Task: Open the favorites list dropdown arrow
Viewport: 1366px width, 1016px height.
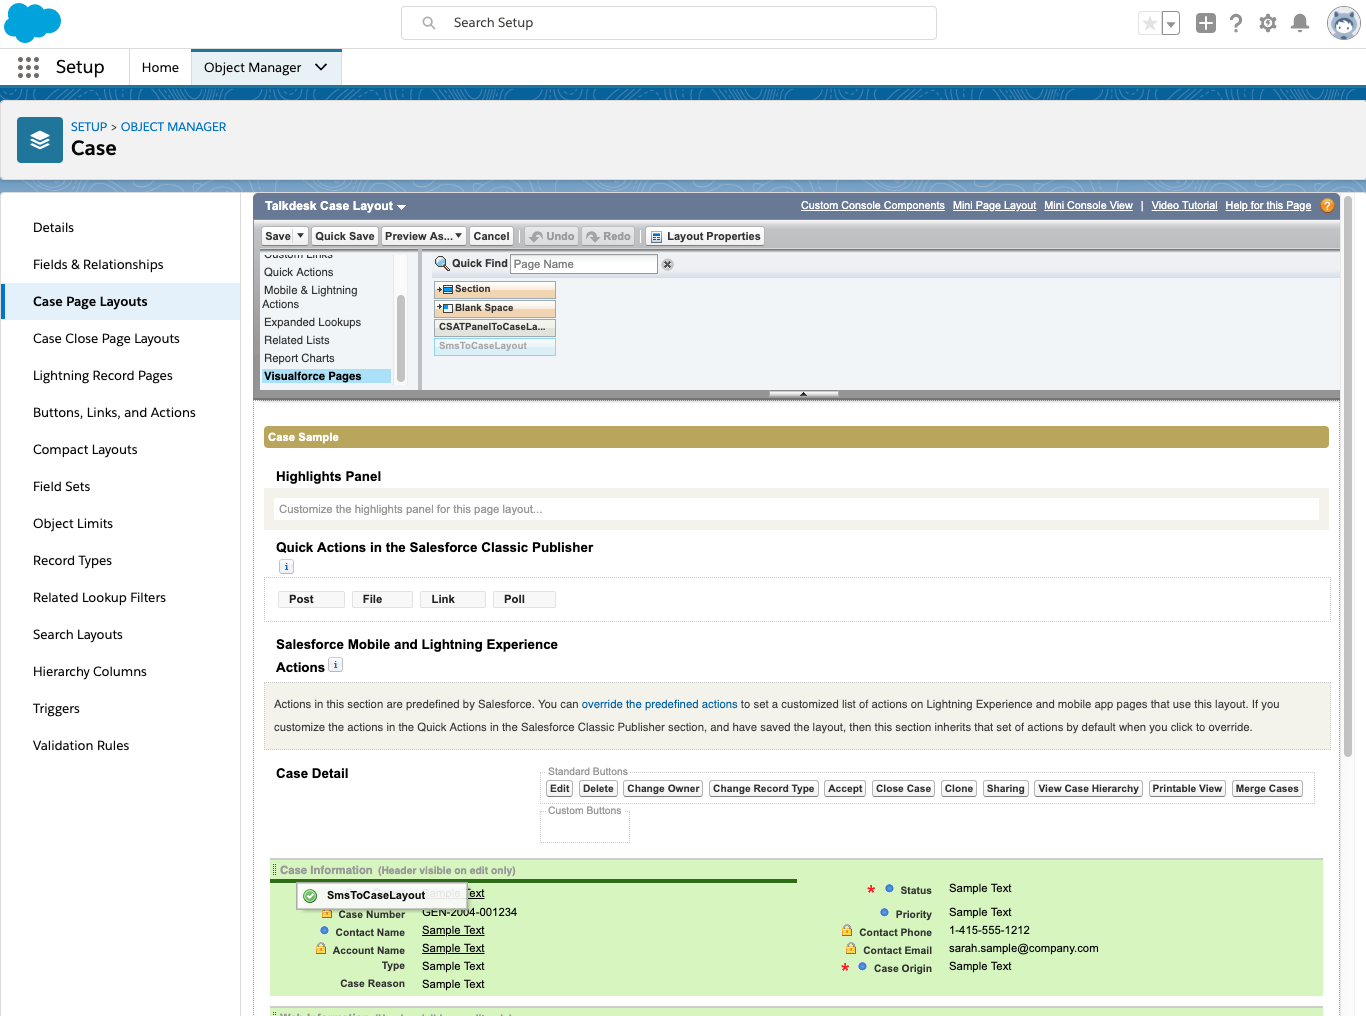Action: click(1171, 23)
